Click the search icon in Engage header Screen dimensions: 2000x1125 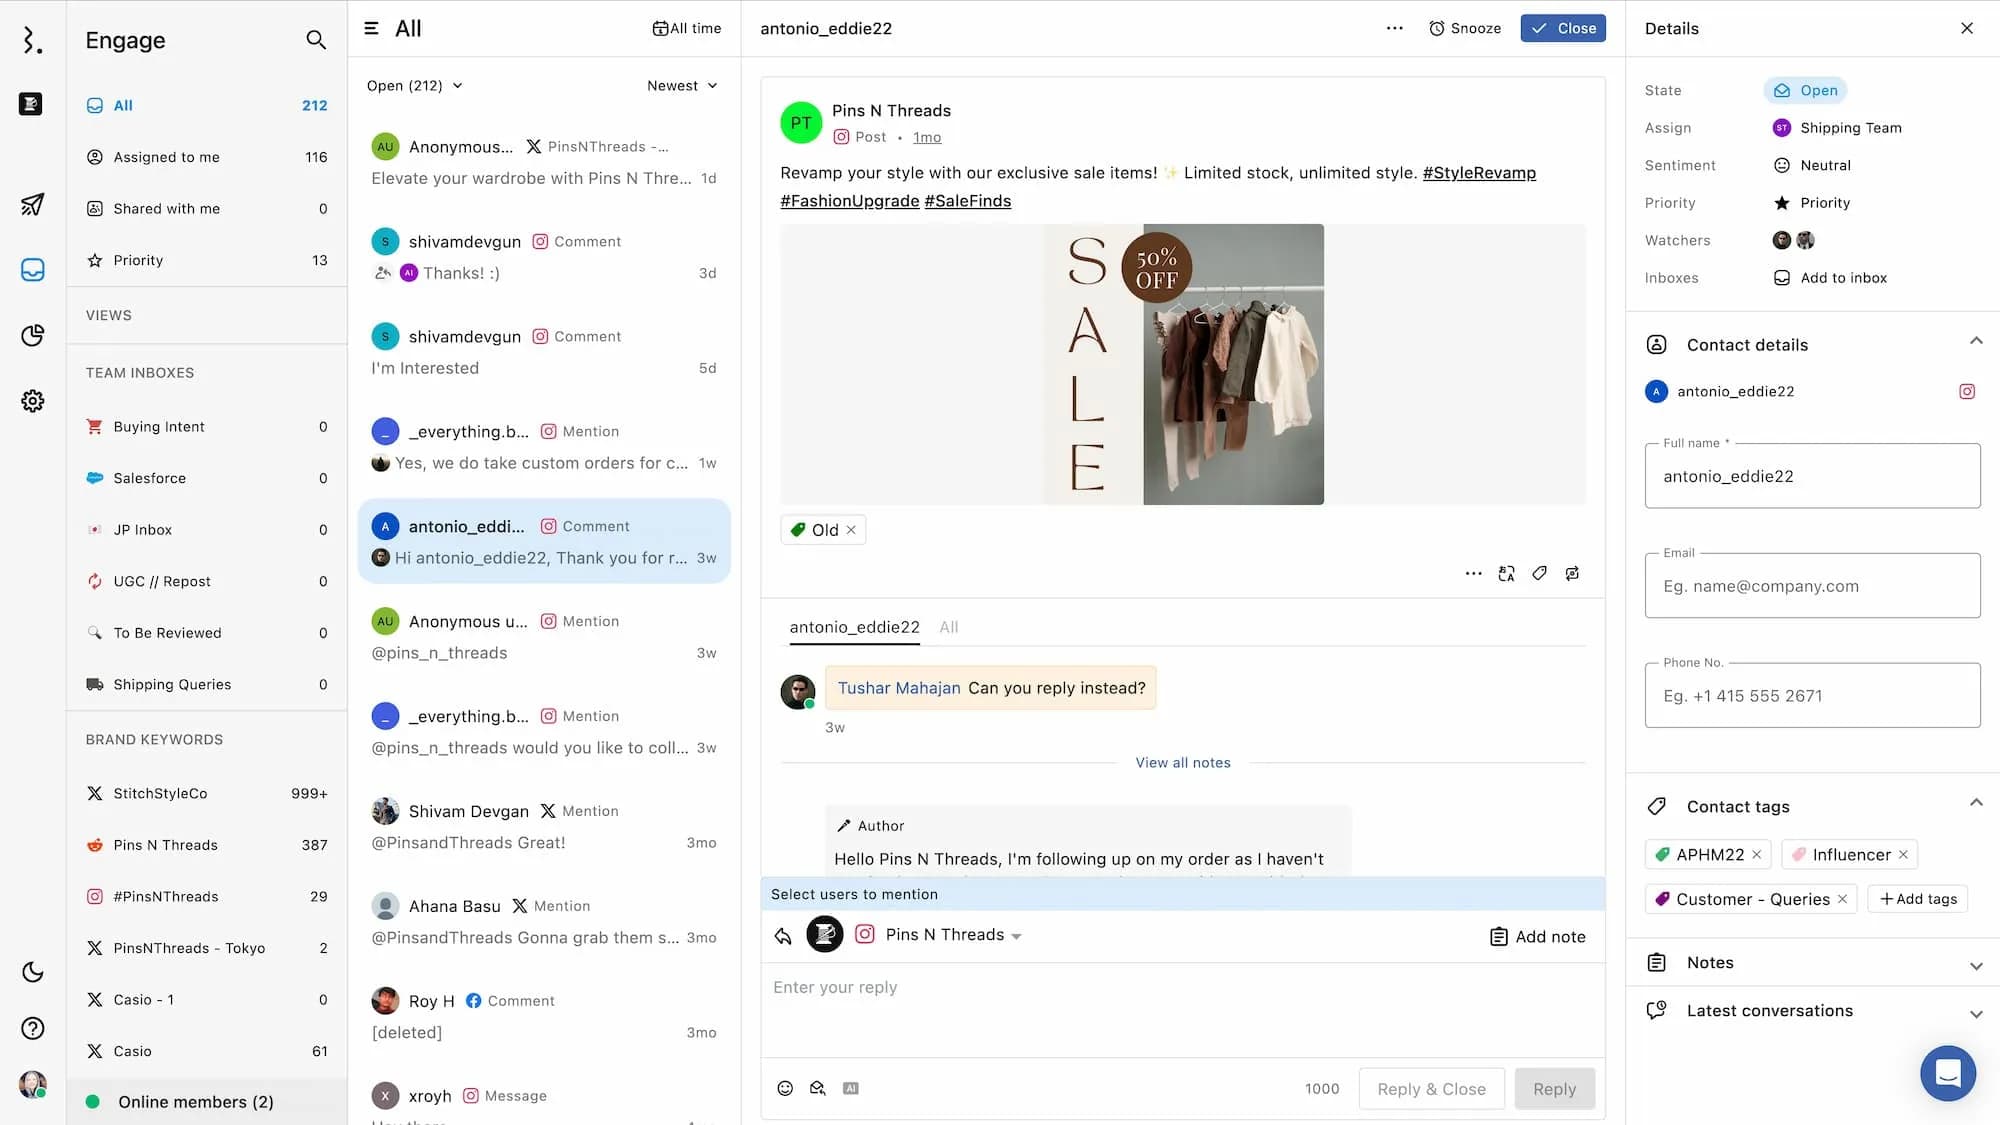[x=316, y=40]
